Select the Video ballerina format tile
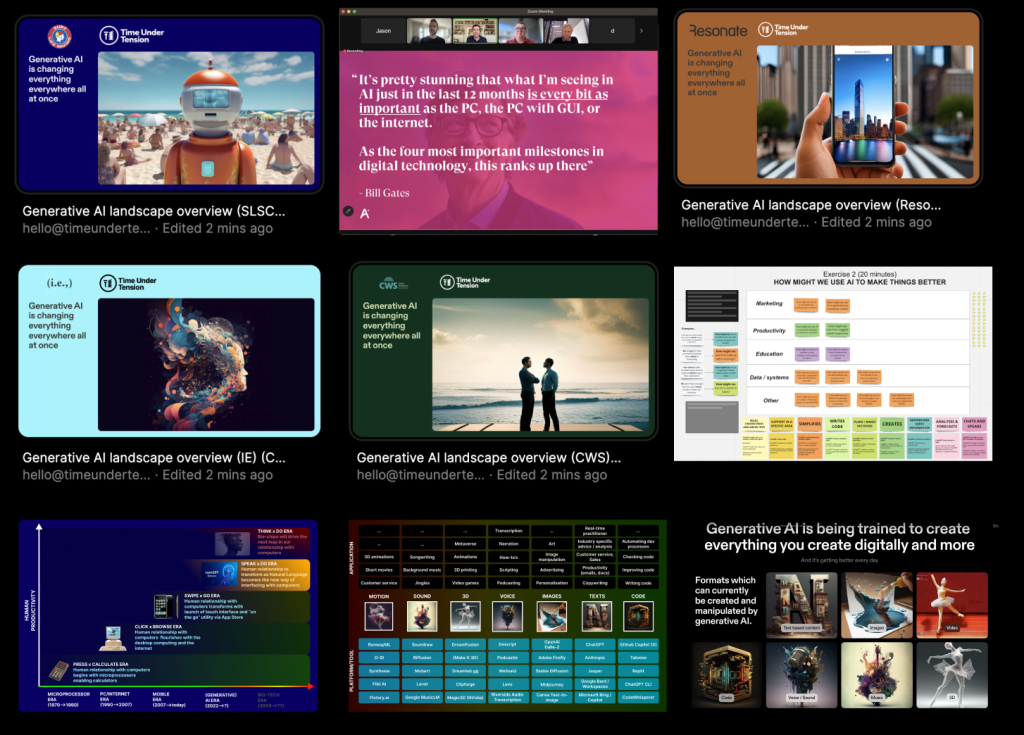Image resolution: width=1024 pixels, height=735 pixels. coord(952,604)
